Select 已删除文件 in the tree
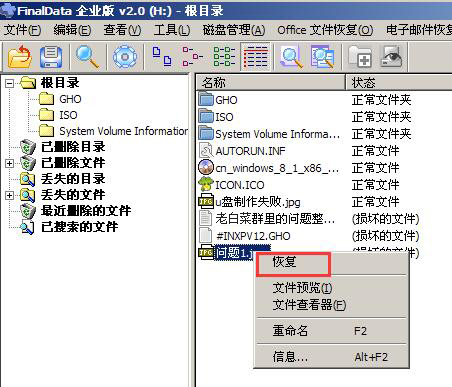 73,163
